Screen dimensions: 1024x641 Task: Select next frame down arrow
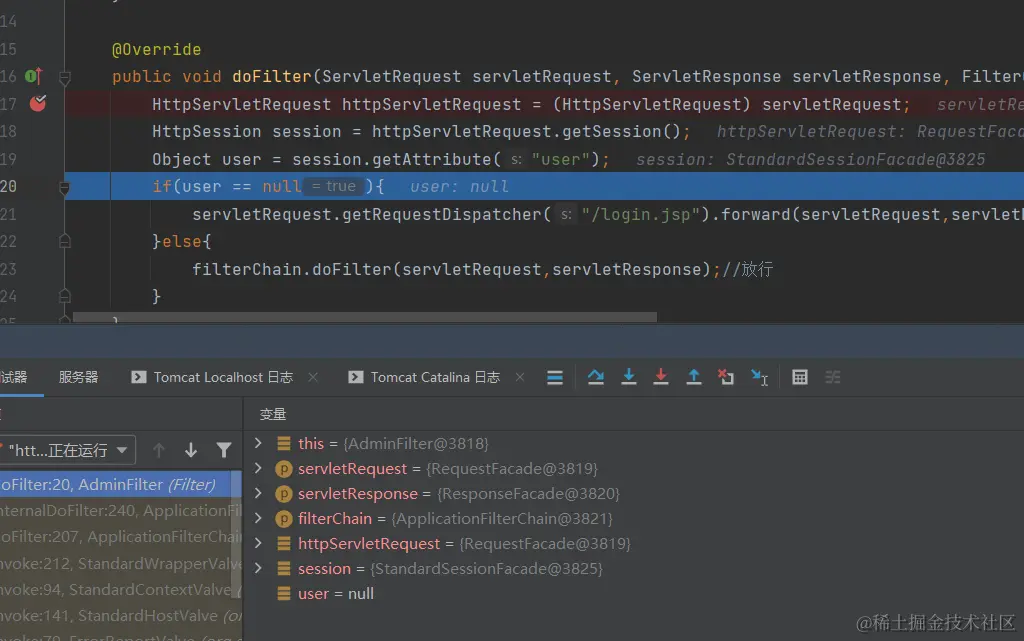[x=191, y=450]
